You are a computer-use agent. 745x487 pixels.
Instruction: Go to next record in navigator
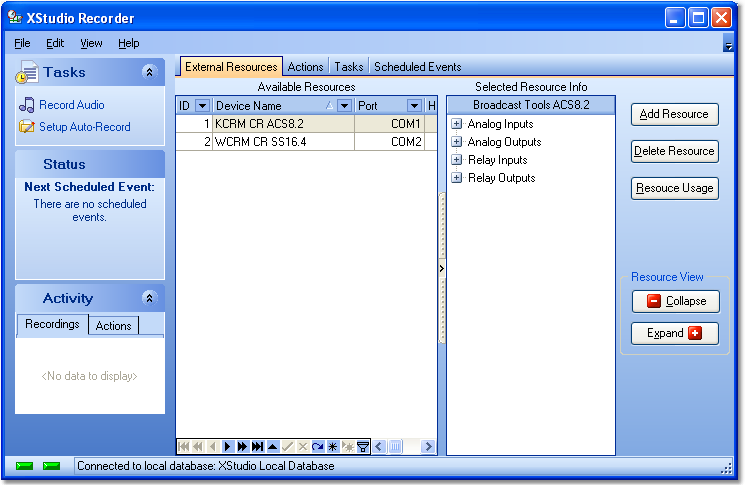pyautogui.click(x=227, y=447)
